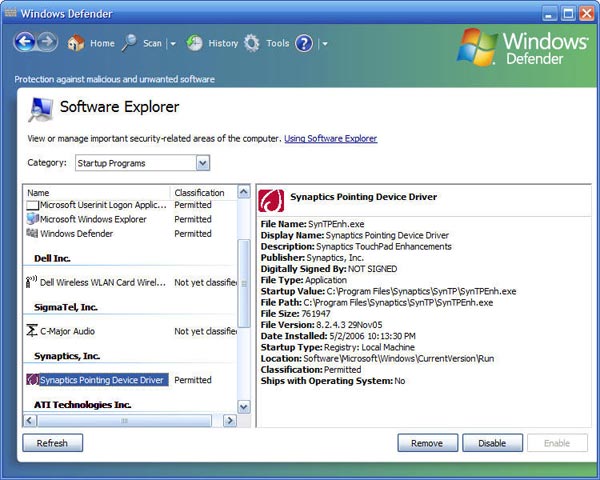Click the Windows Defender logo
The width and height of the screenshot is (600, 480).
(x=523, y=47)
